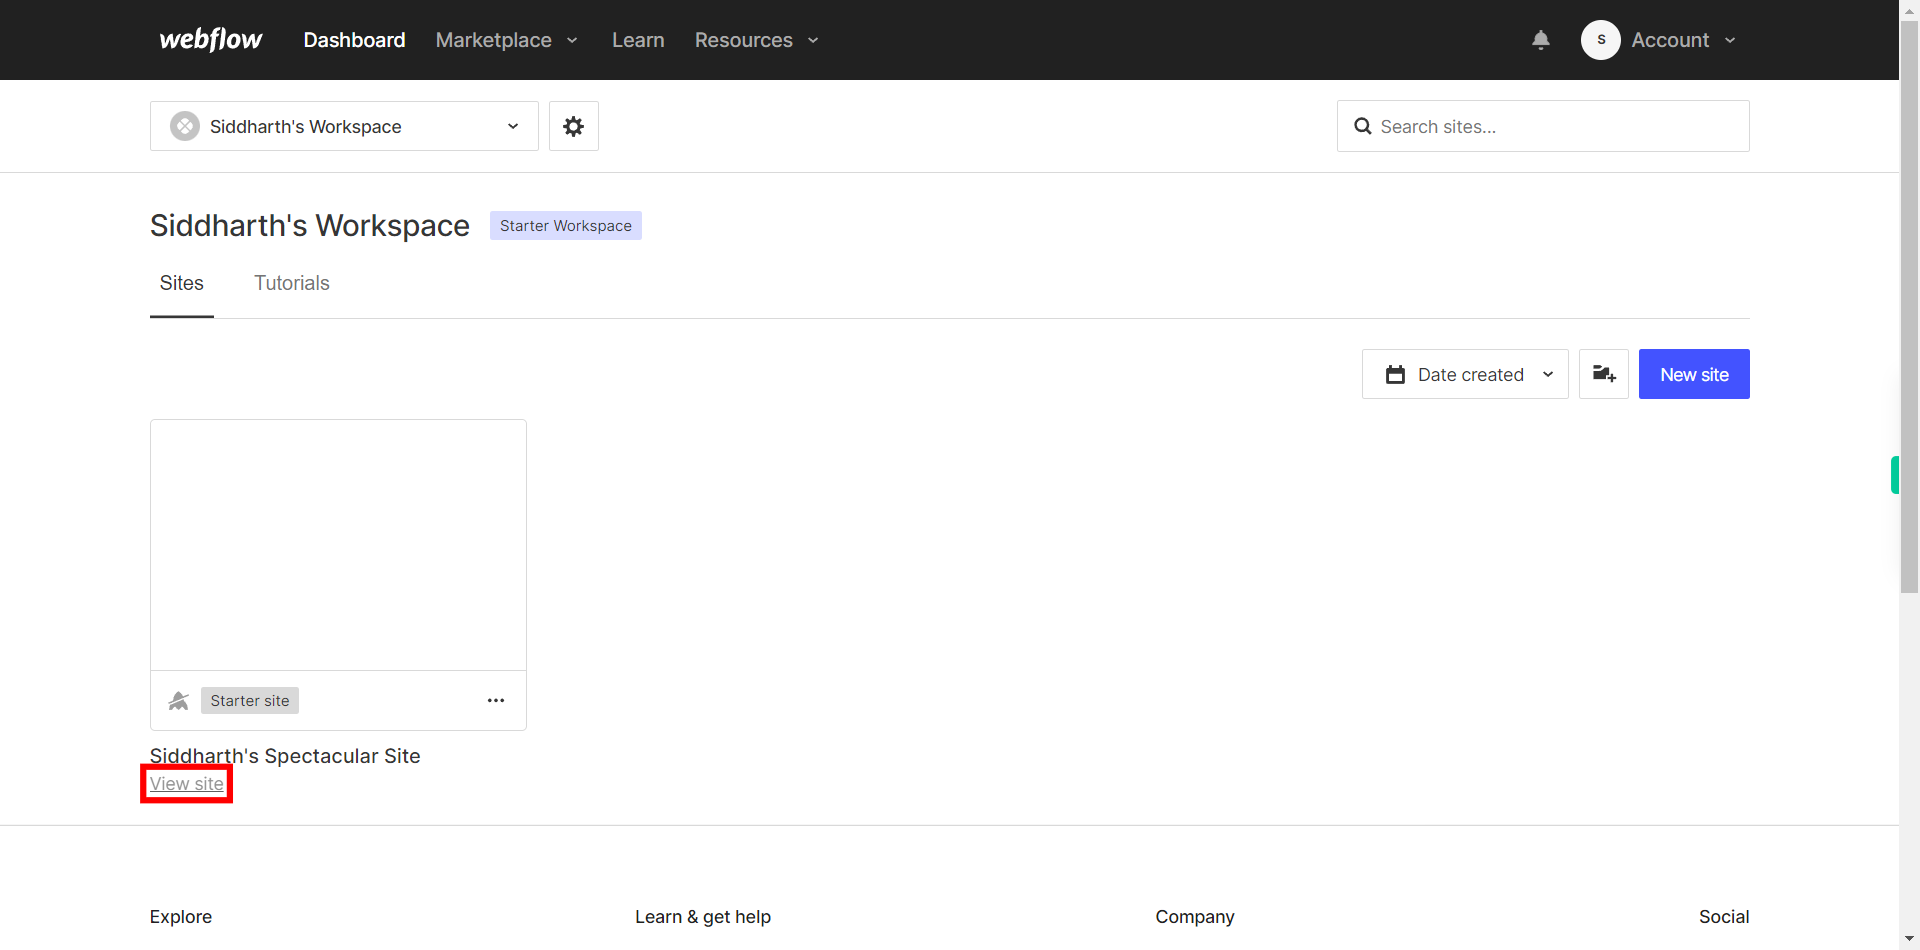1920x950 pixels.
Task: Click the workspace avatar icon
Action: click(x=185, y=126)
